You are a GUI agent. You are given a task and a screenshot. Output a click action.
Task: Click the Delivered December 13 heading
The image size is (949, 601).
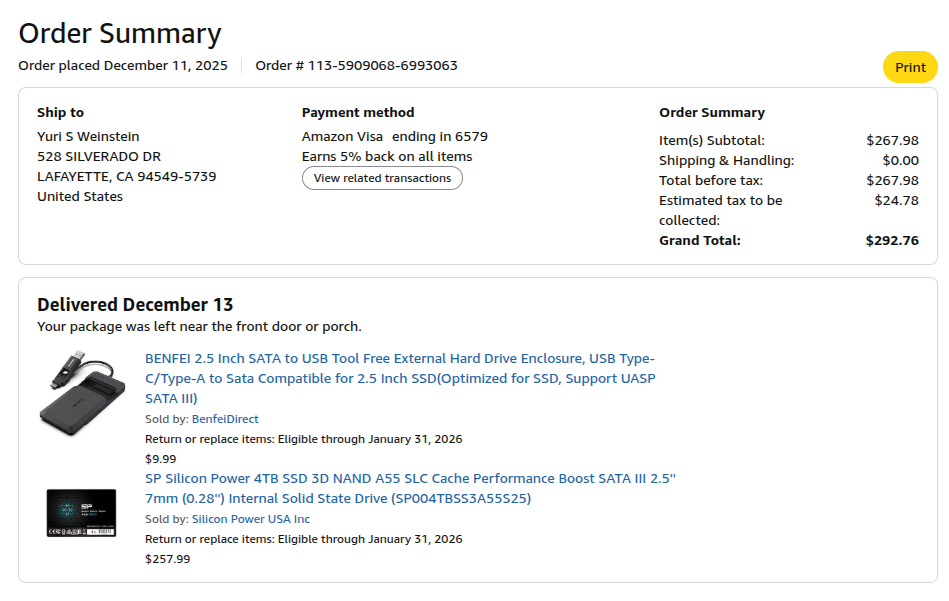tap(135, 305)
